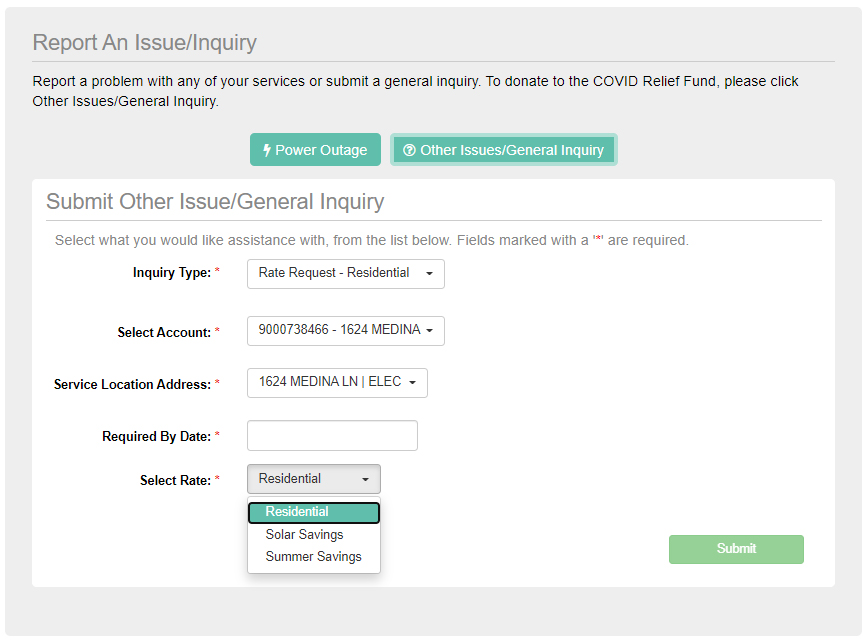
Task: Pick the Summer Savings rate option
Action: tap(313, 557)
